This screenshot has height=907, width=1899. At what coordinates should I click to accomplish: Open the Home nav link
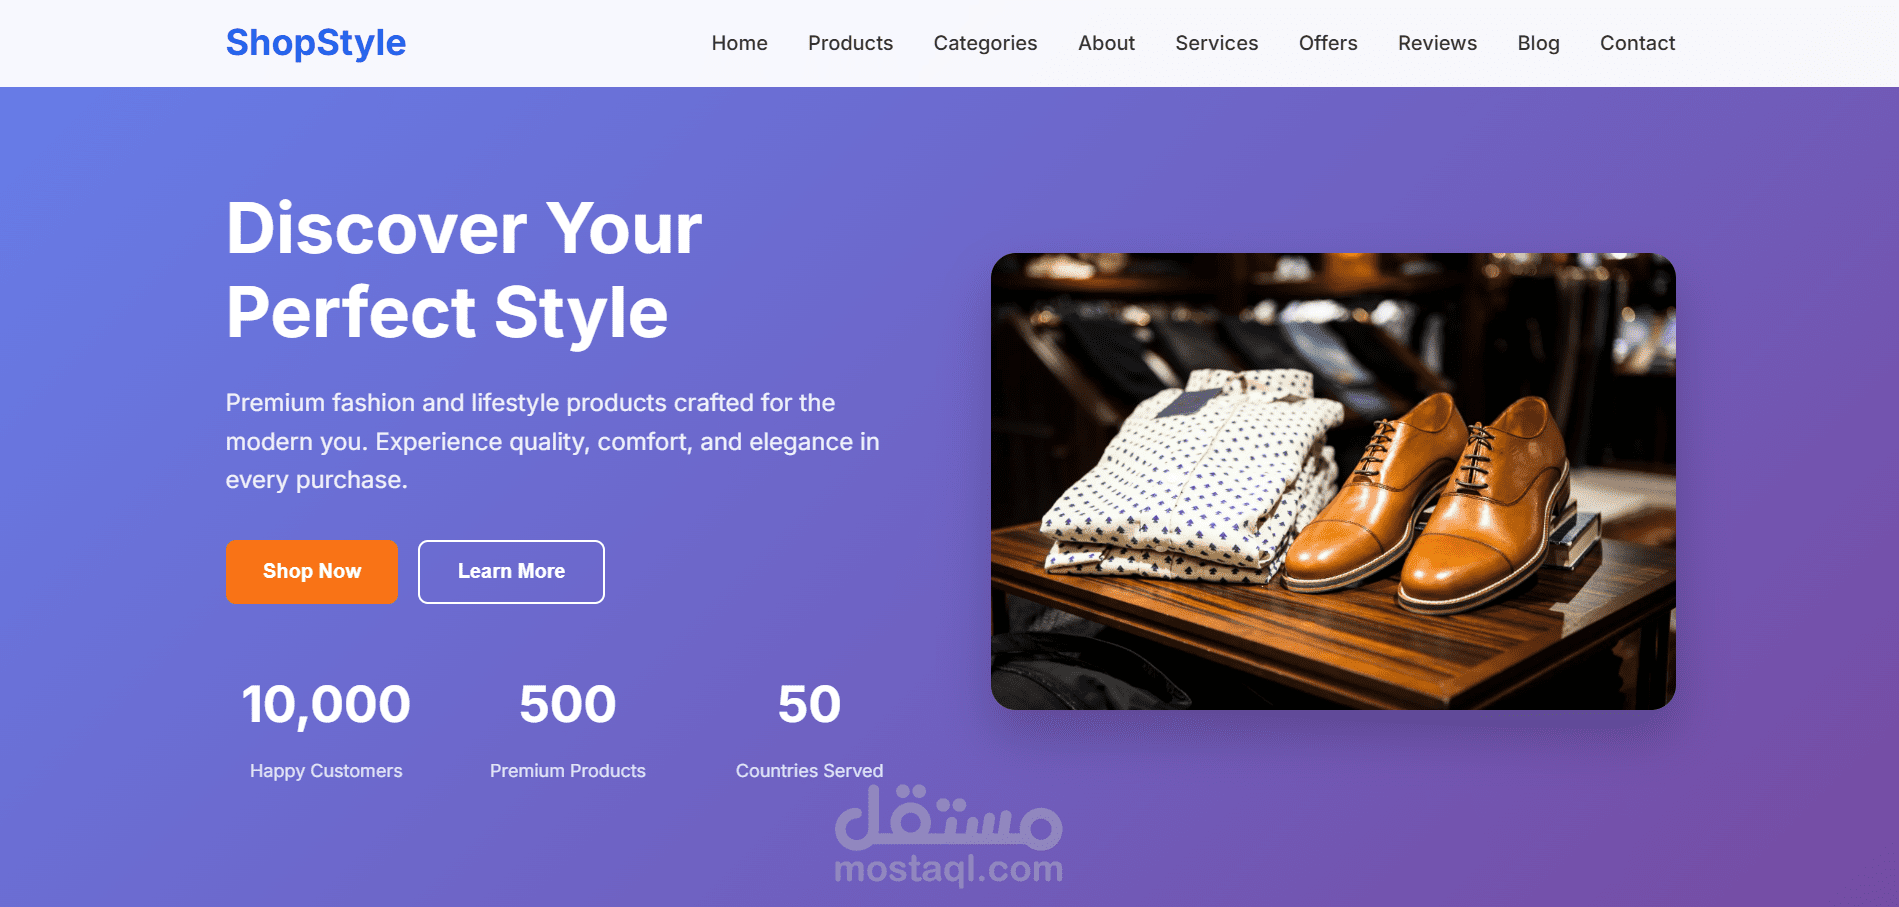pyautogui.click(x=740, y=43)
